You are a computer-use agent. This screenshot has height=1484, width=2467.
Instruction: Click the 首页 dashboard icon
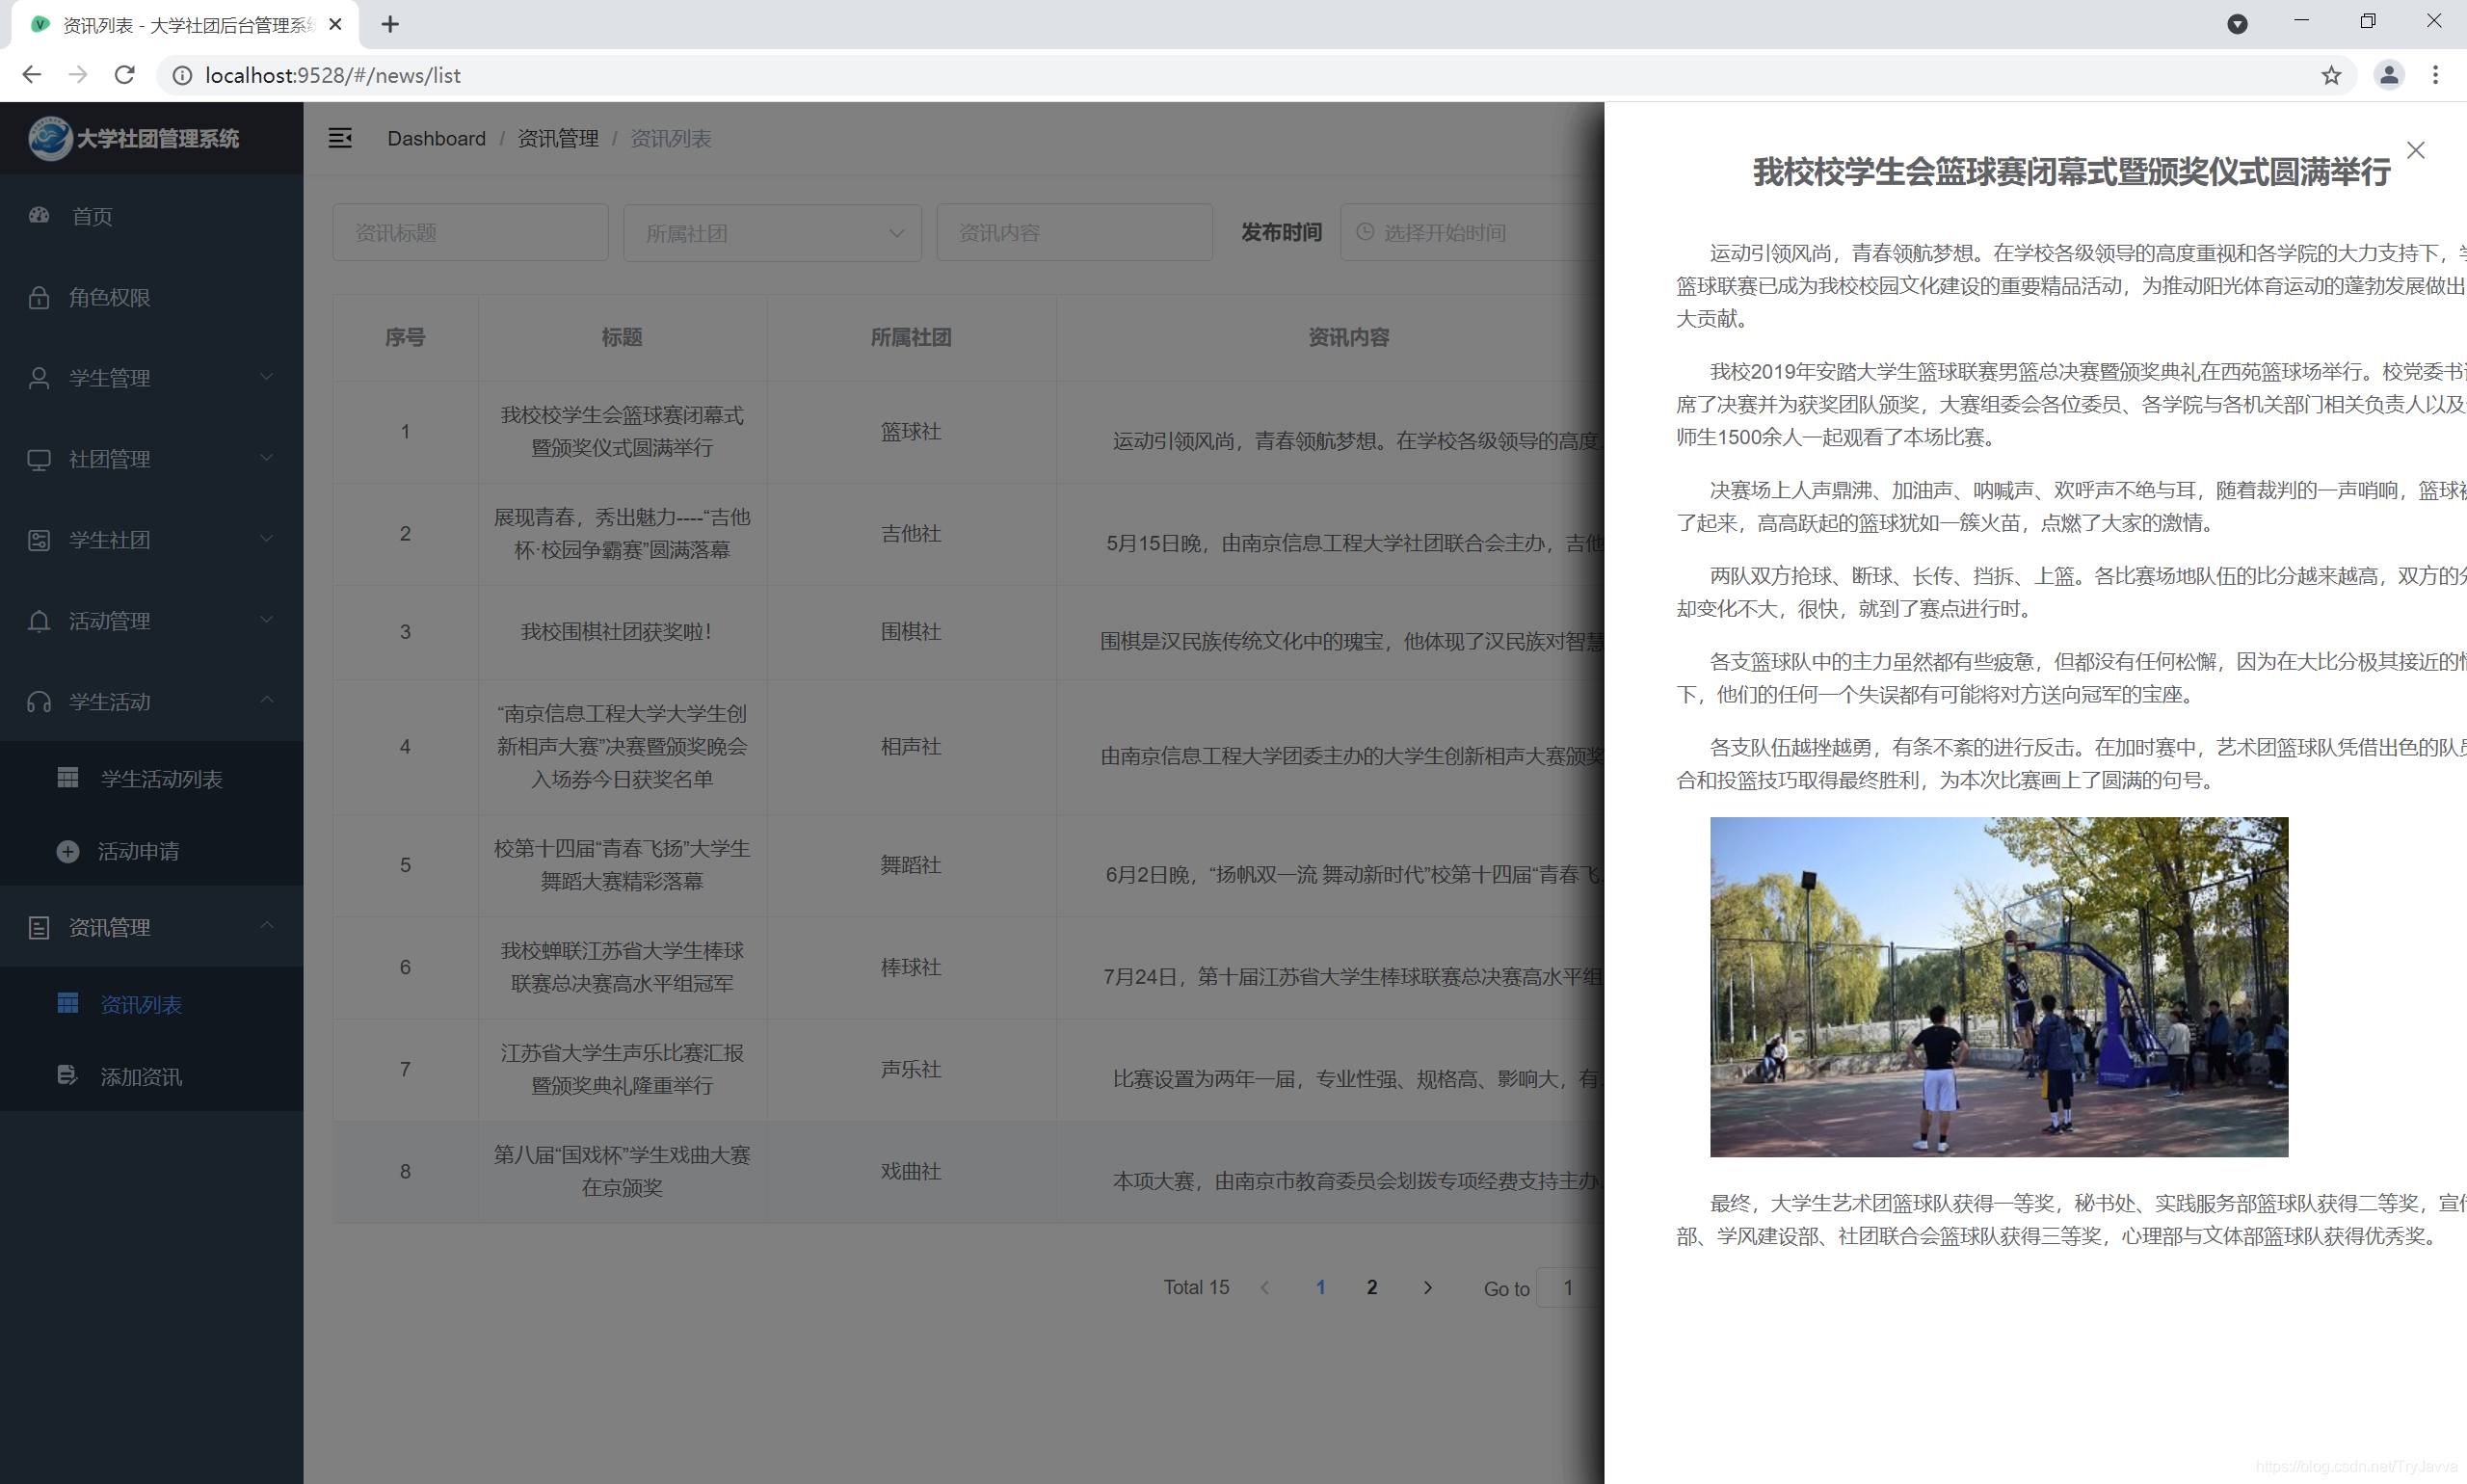[x=39, y=216]
